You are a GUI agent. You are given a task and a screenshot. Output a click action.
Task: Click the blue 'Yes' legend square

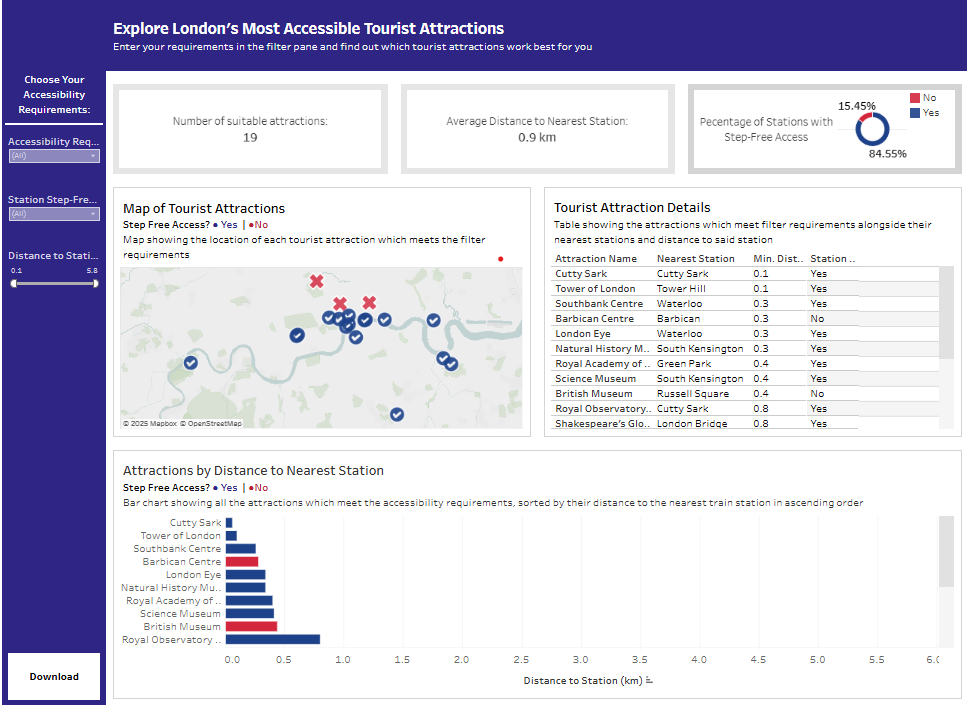(914, 113)
